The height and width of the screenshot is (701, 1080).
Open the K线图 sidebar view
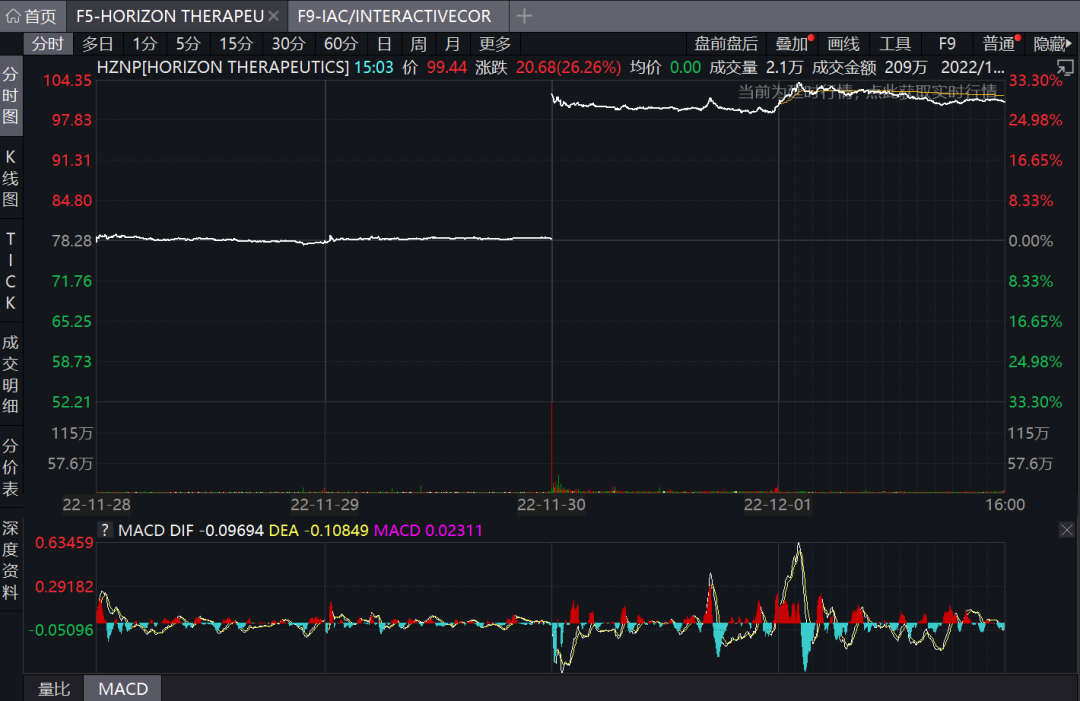[11, 178]
